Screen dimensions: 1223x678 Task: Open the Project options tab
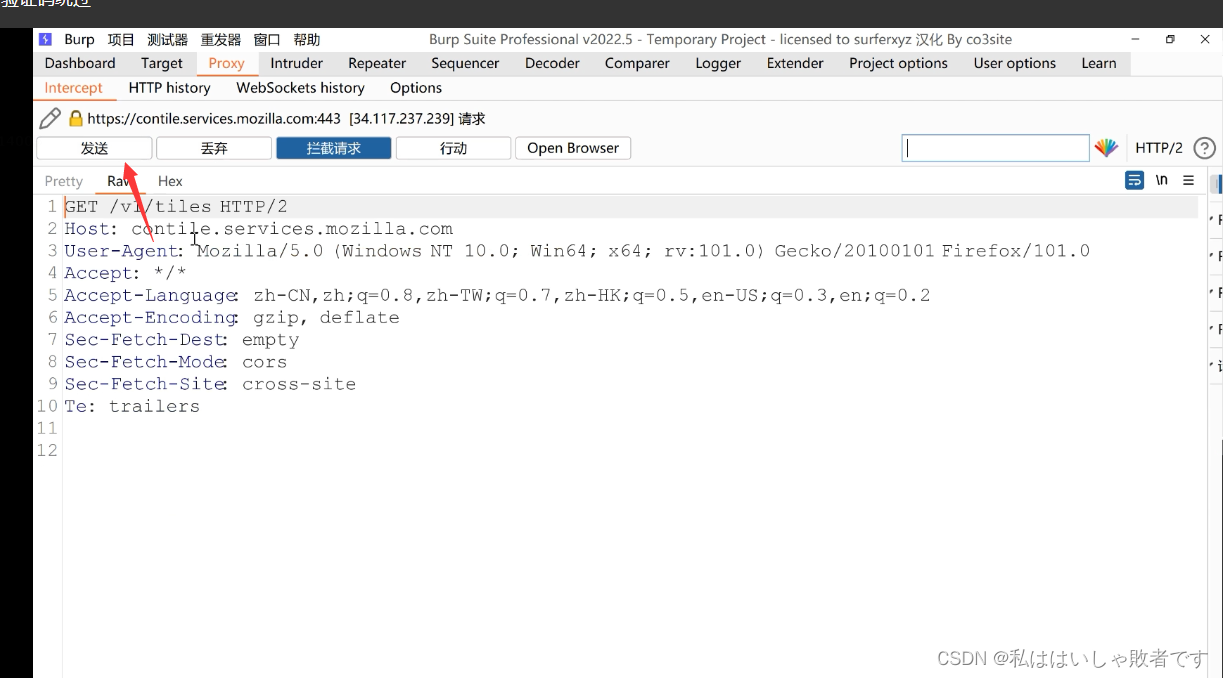[x=898, y=63]
